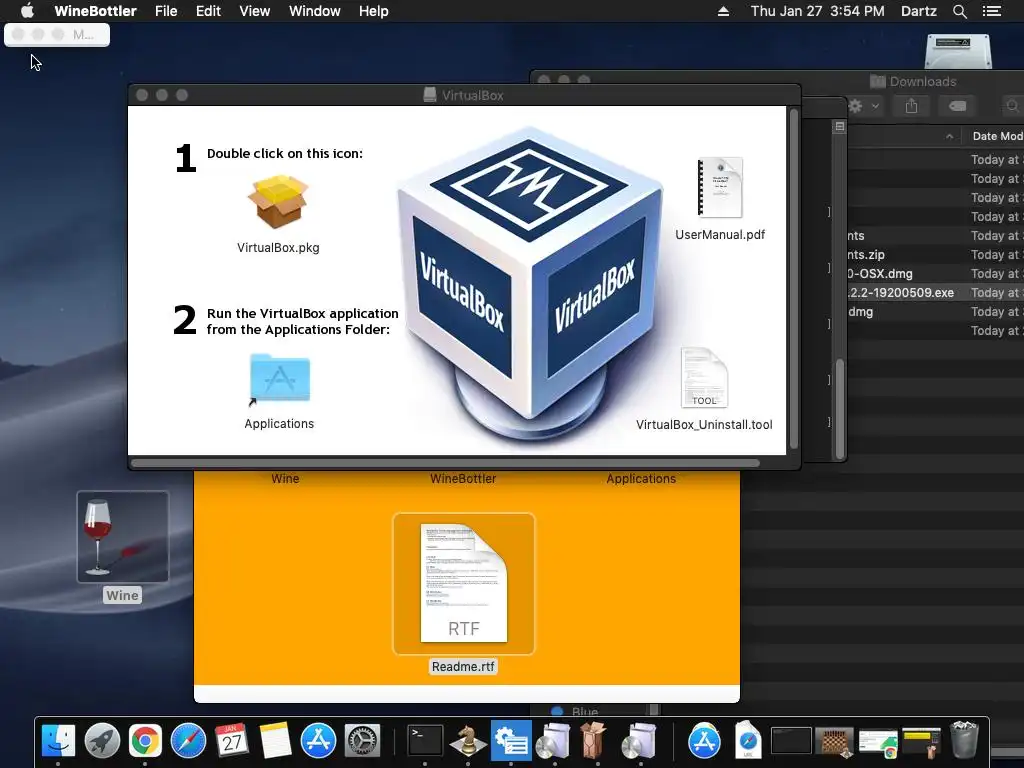Click the Share button in Downloads toolbar
The image size is (1024, 768).
pos(912,106)
